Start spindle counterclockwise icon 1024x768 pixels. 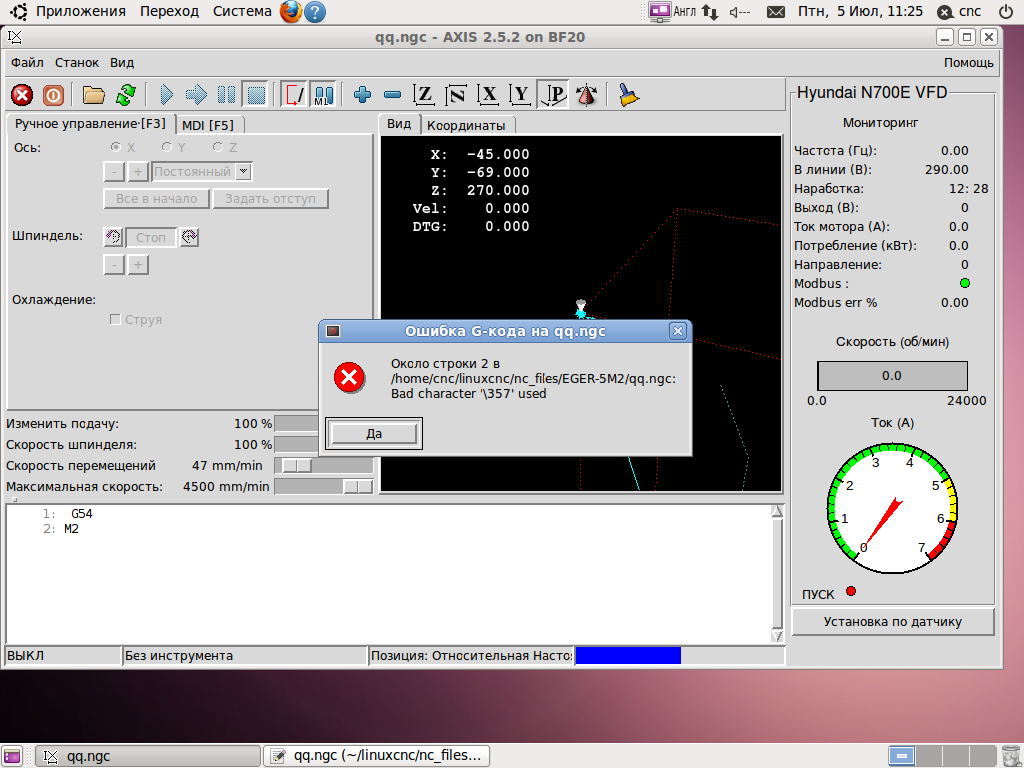(x=114, y=236)
